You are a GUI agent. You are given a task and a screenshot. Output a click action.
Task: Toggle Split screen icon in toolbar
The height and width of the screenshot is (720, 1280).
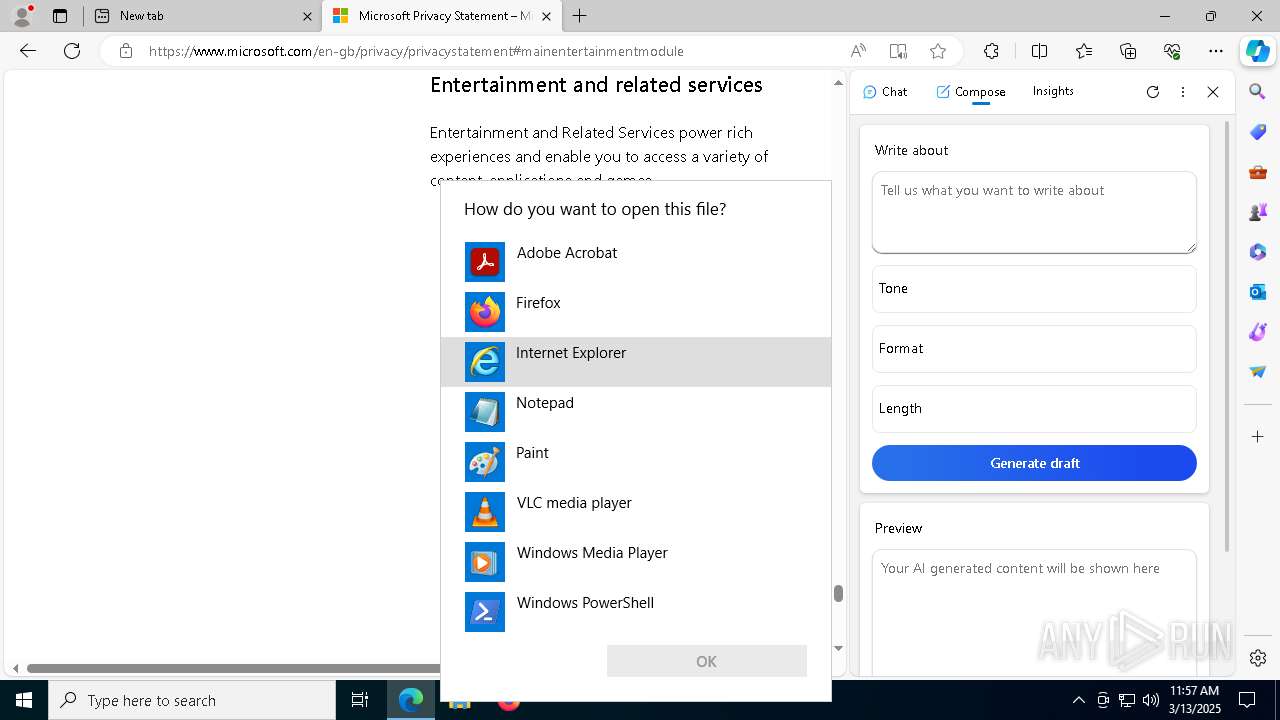(1039, 51)
